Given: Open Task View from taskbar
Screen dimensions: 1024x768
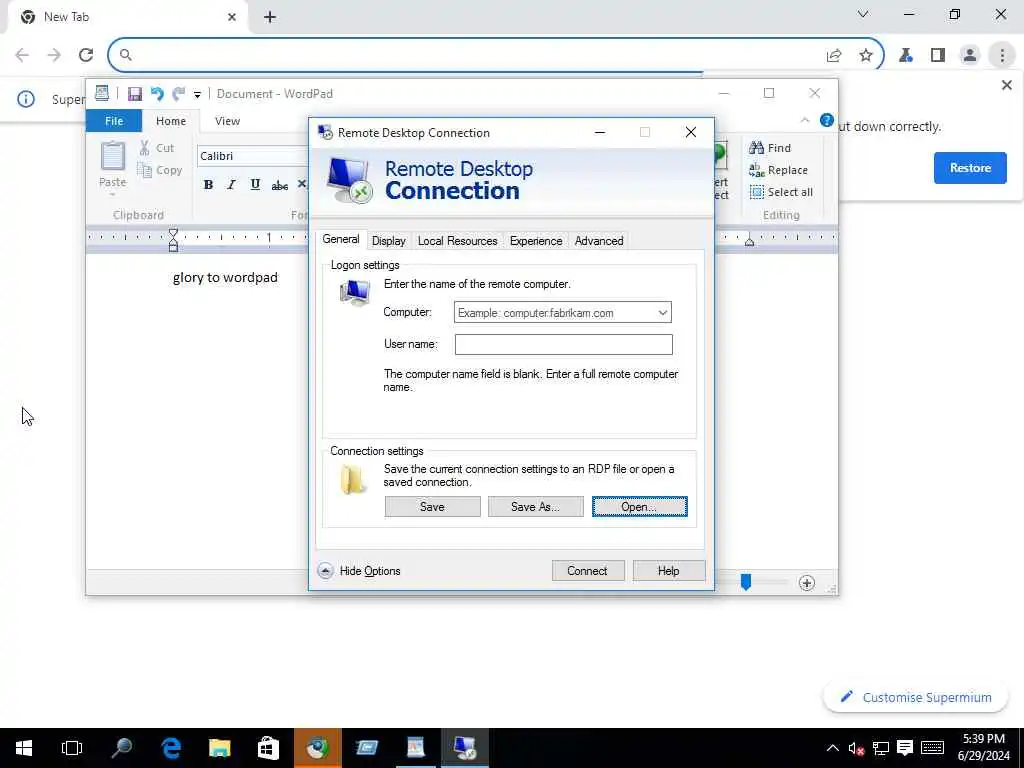Looking at the screenshot, I should click(72, 748).
